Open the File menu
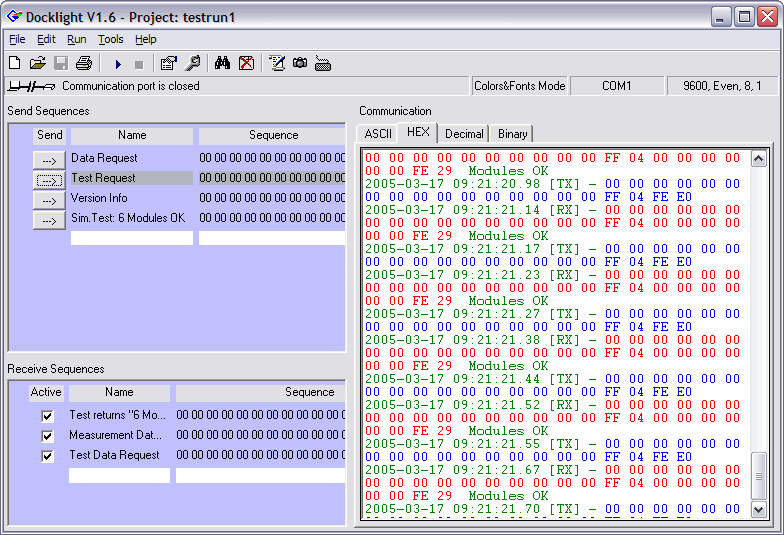The width and height of the screenshot is (784, 535). tap(17, 39)
